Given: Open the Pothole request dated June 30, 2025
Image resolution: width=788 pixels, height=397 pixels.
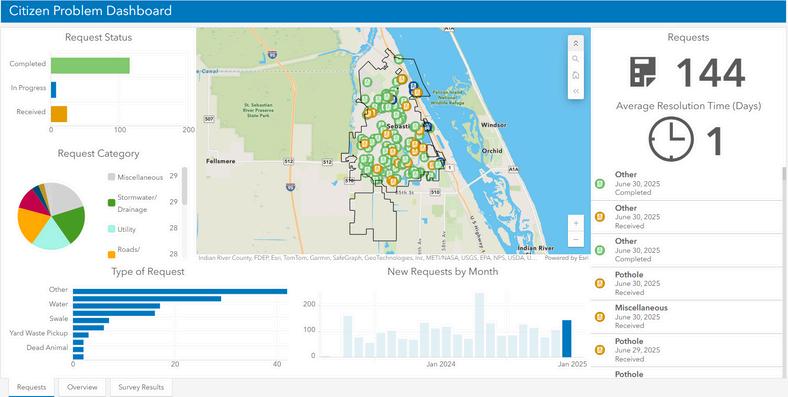Looking at the screenshot, I should pyautogui.click(x=686, y=283).
